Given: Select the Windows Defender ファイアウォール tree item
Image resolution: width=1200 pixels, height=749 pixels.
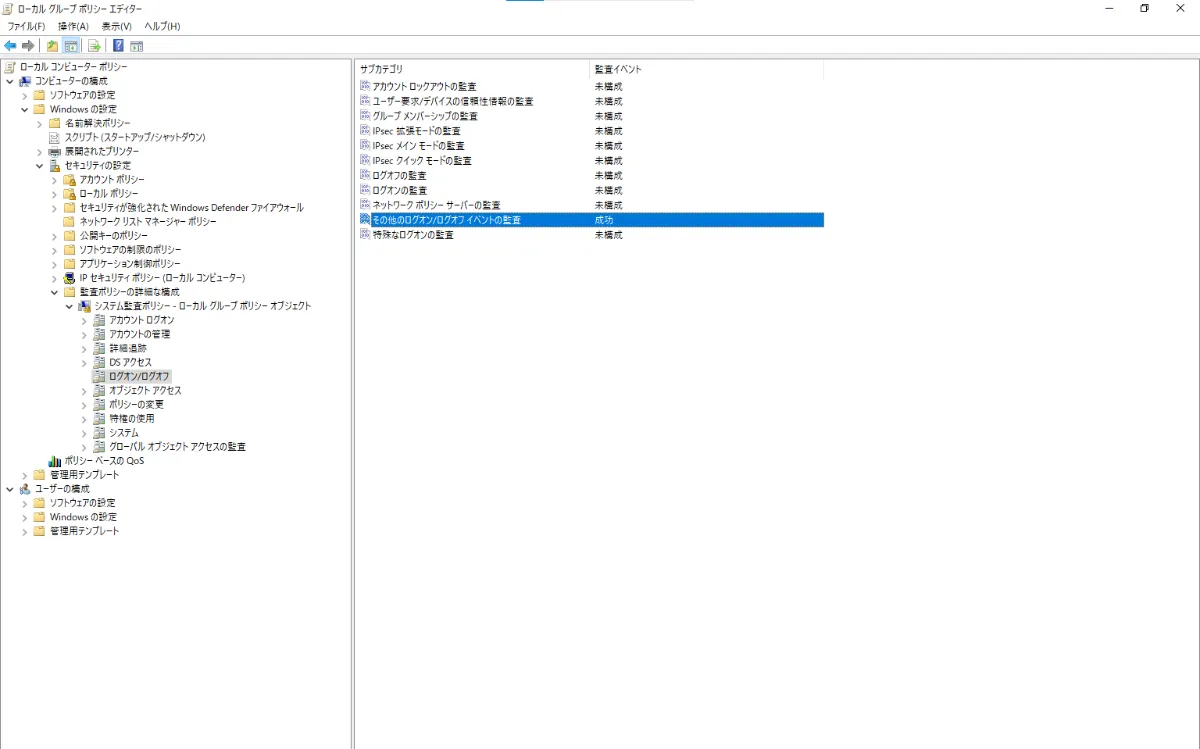Looking at the screenshot, I should tap(192, 207).
